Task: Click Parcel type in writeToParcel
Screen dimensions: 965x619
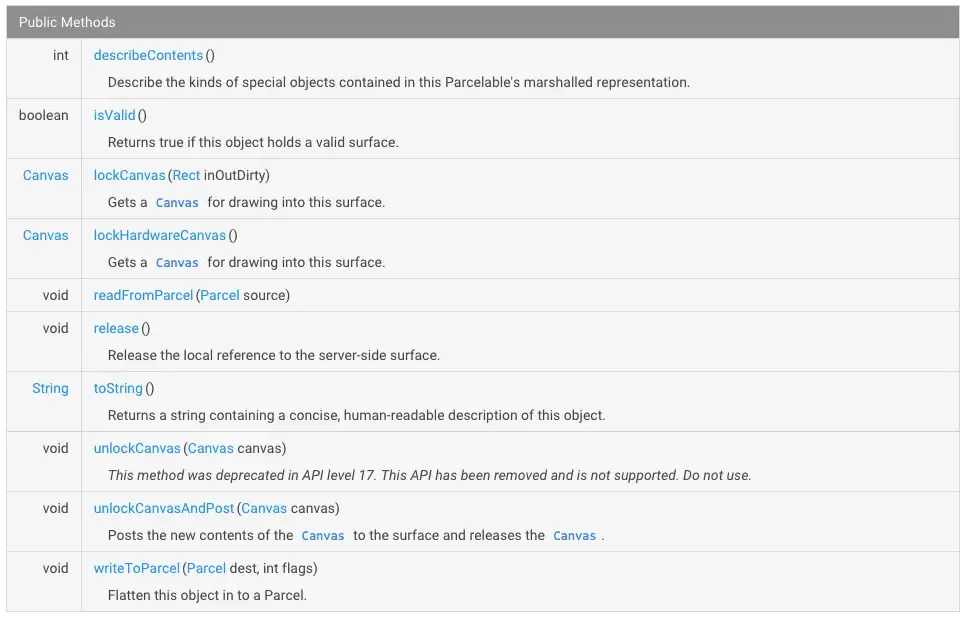Action: [206, 568]
